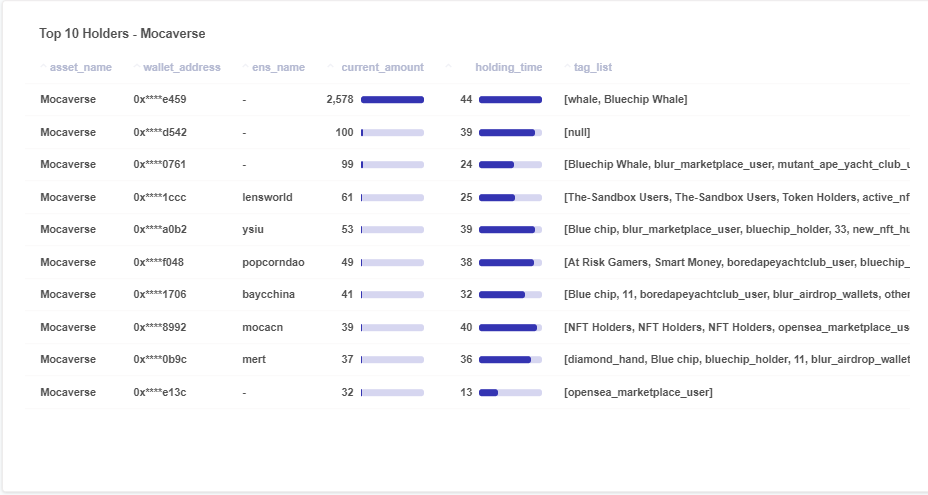Click holding time bar for value 13
The height and width of the screenshot is (495, 928).
coord(510,393)
